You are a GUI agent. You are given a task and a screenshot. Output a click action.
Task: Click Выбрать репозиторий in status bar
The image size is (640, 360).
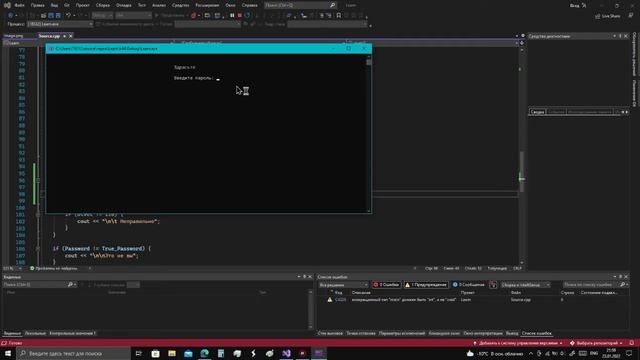point(597,343)
